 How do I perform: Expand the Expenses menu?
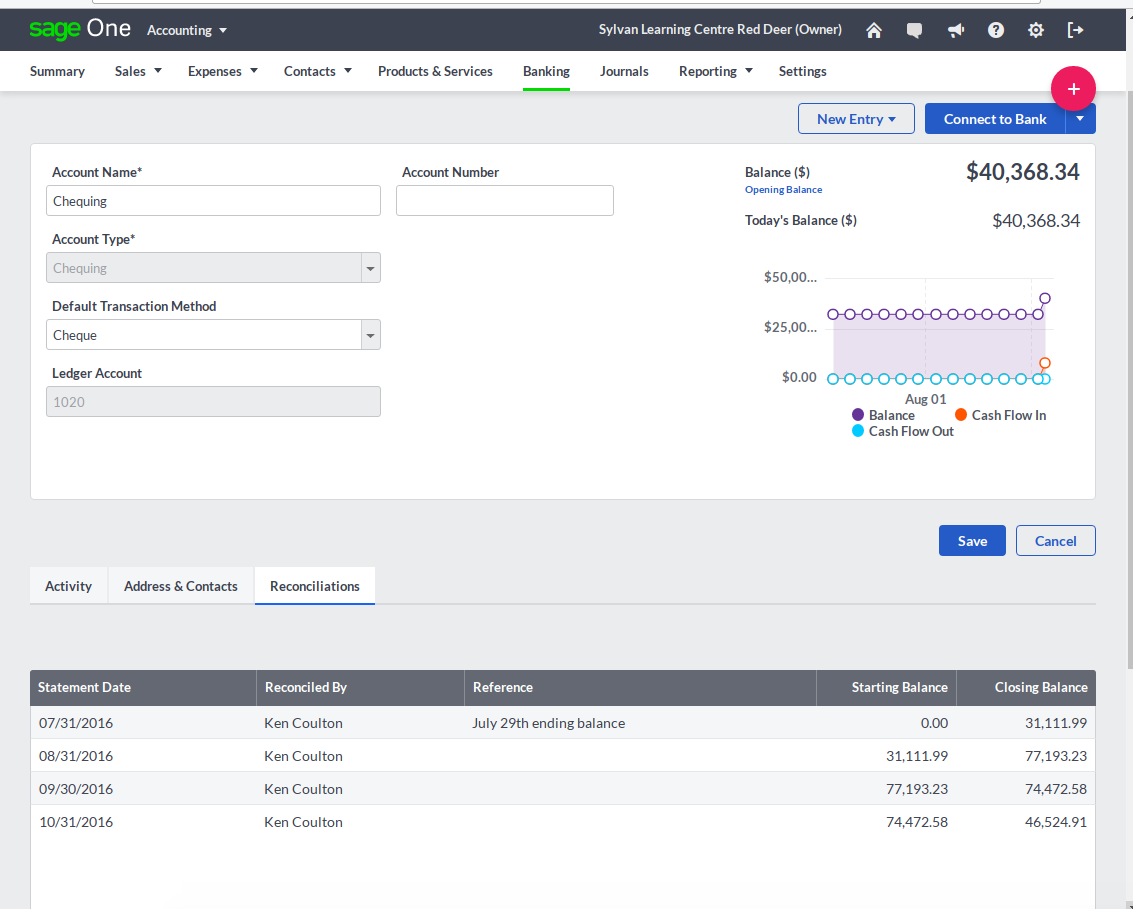pyautogui.click(x=223, y=71)
